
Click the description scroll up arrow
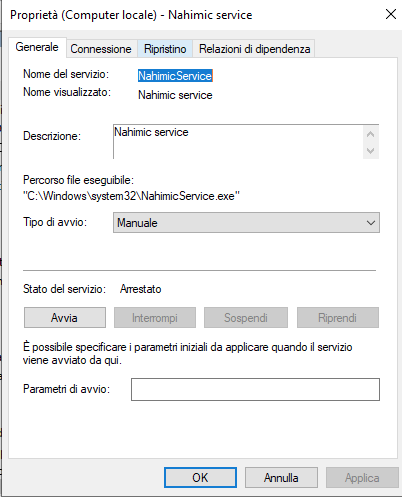[370, 134]
